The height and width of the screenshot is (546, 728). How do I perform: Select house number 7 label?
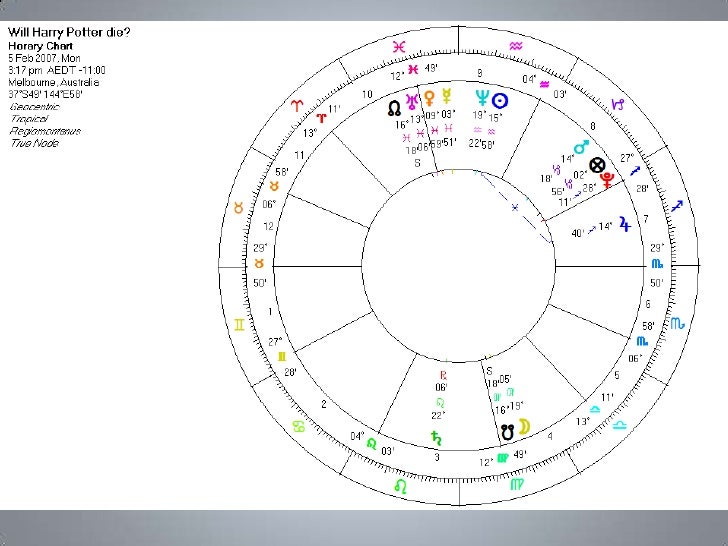[x=646, y=219]
